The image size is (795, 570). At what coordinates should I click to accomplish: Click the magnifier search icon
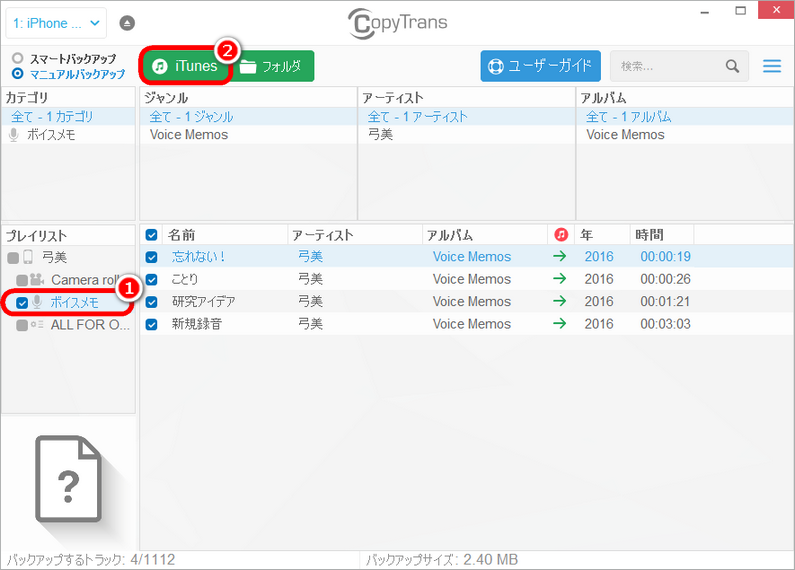tap(732, 66)
